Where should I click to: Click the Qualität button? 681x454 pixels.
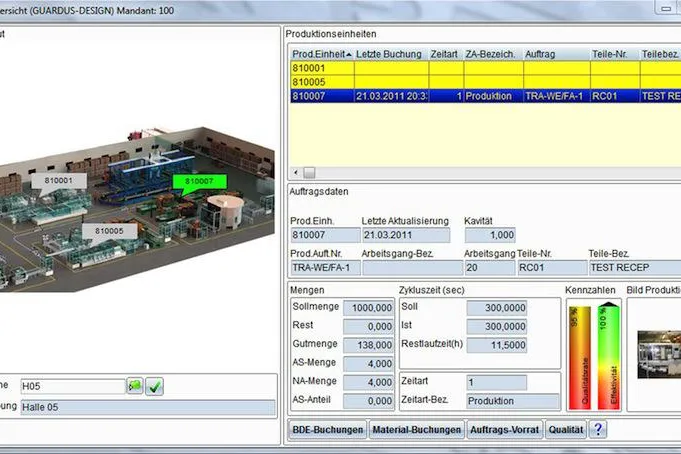coord(565,430)
